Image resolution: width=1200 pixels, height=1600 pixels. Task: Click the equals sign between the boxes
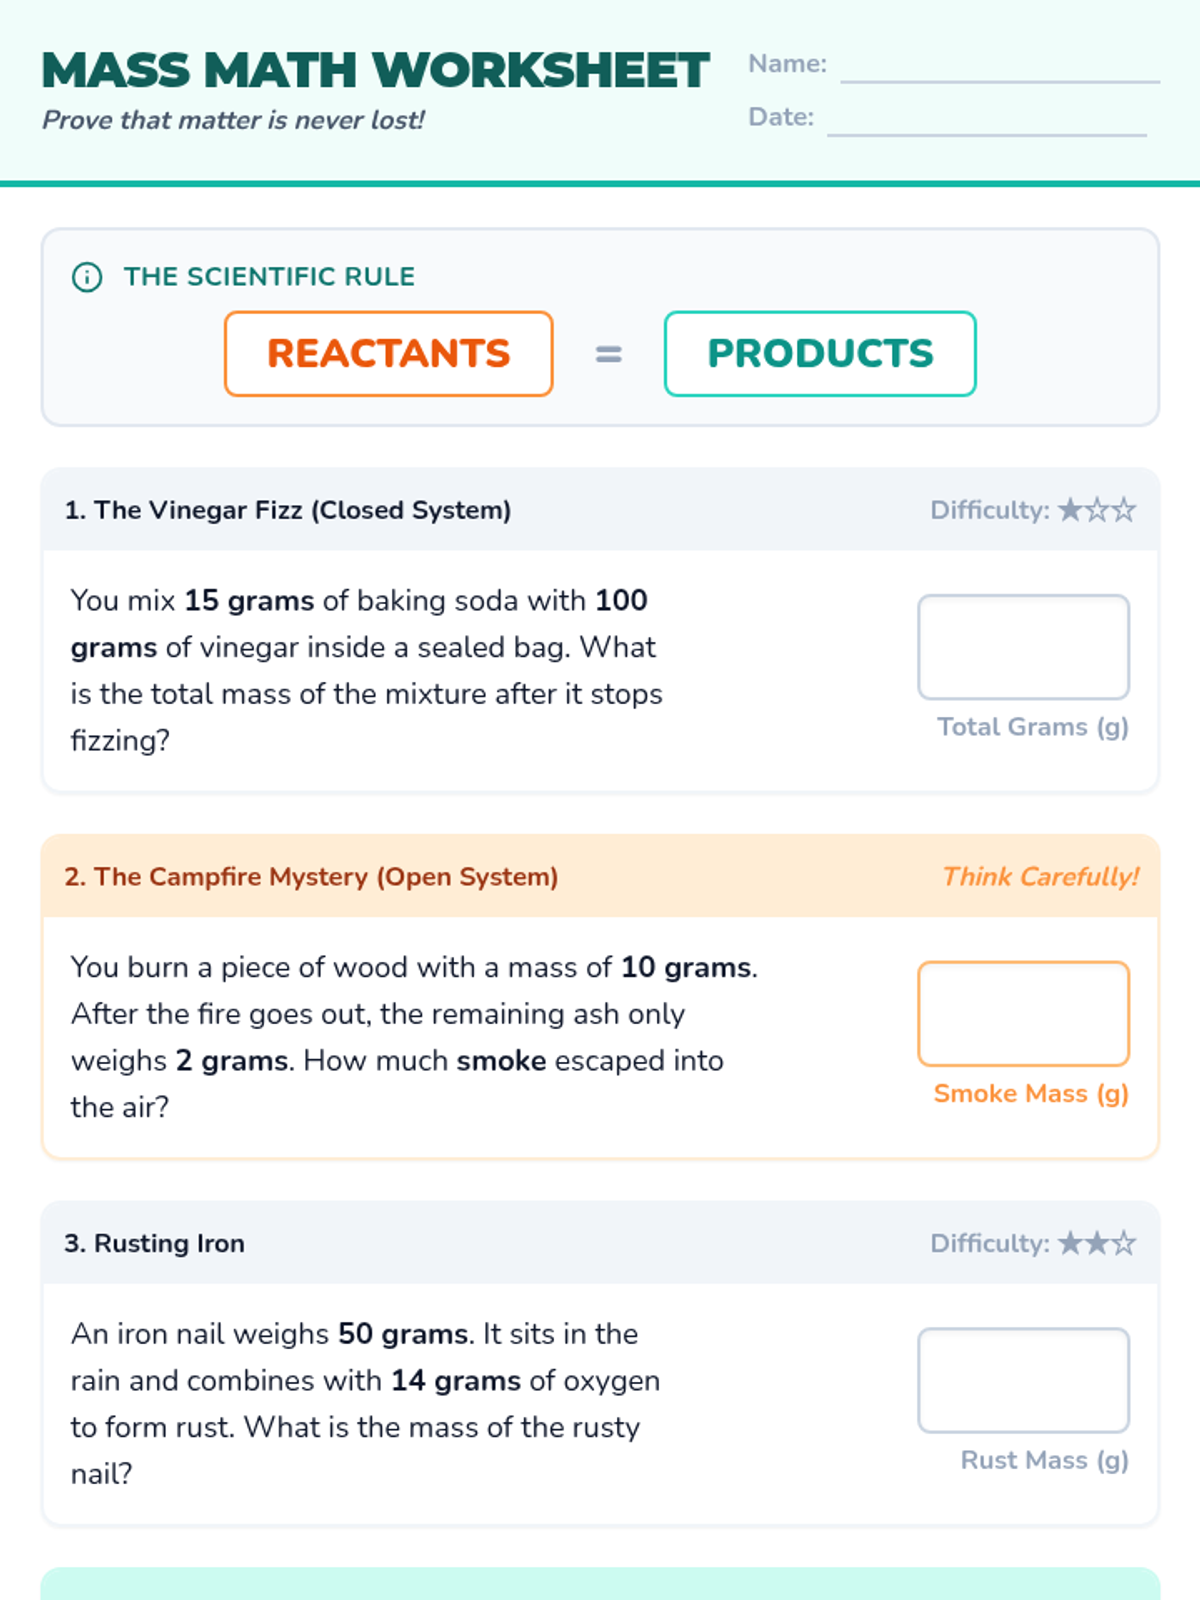pyautogui.click(x=608, y=354)
